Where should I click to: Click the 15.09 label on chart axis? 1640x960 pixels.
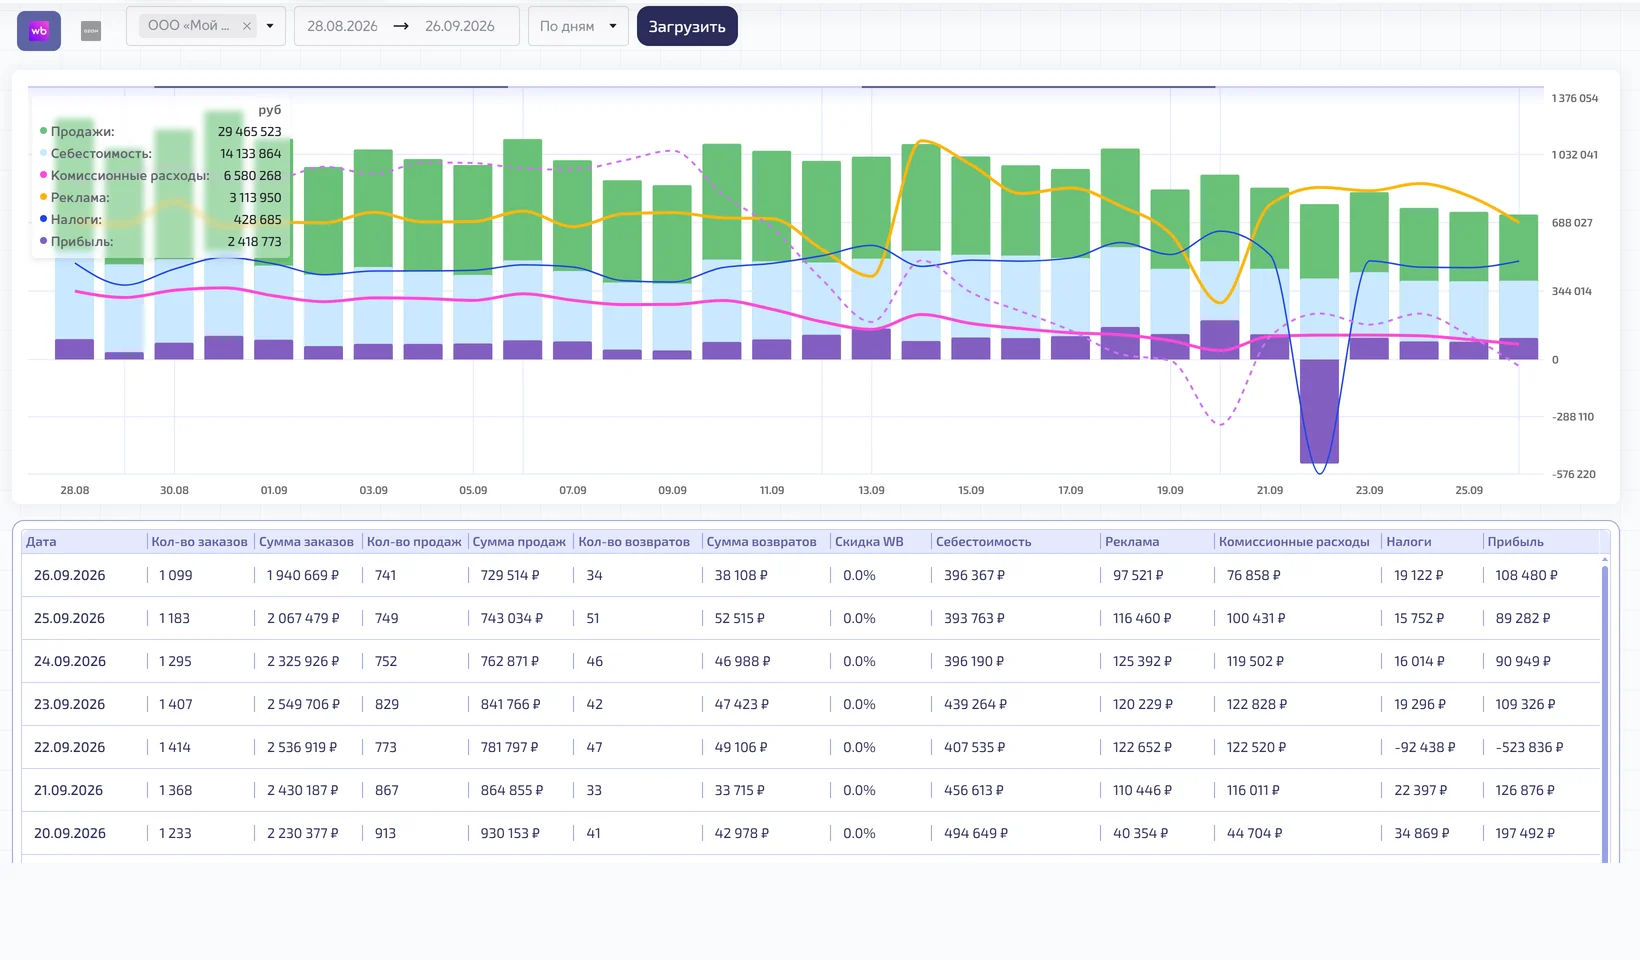(x=971, y=490)
